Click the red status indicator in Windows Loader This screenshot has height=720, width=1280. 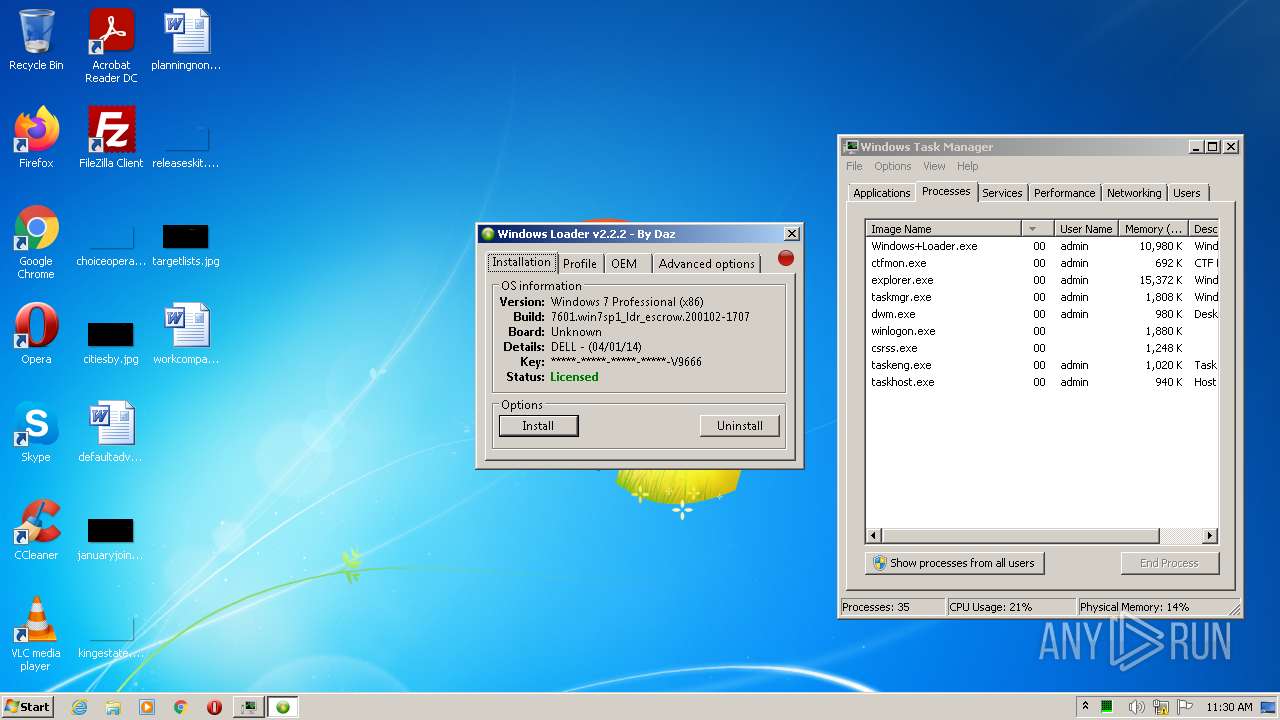pyautogui.click(x=786, y=258)
